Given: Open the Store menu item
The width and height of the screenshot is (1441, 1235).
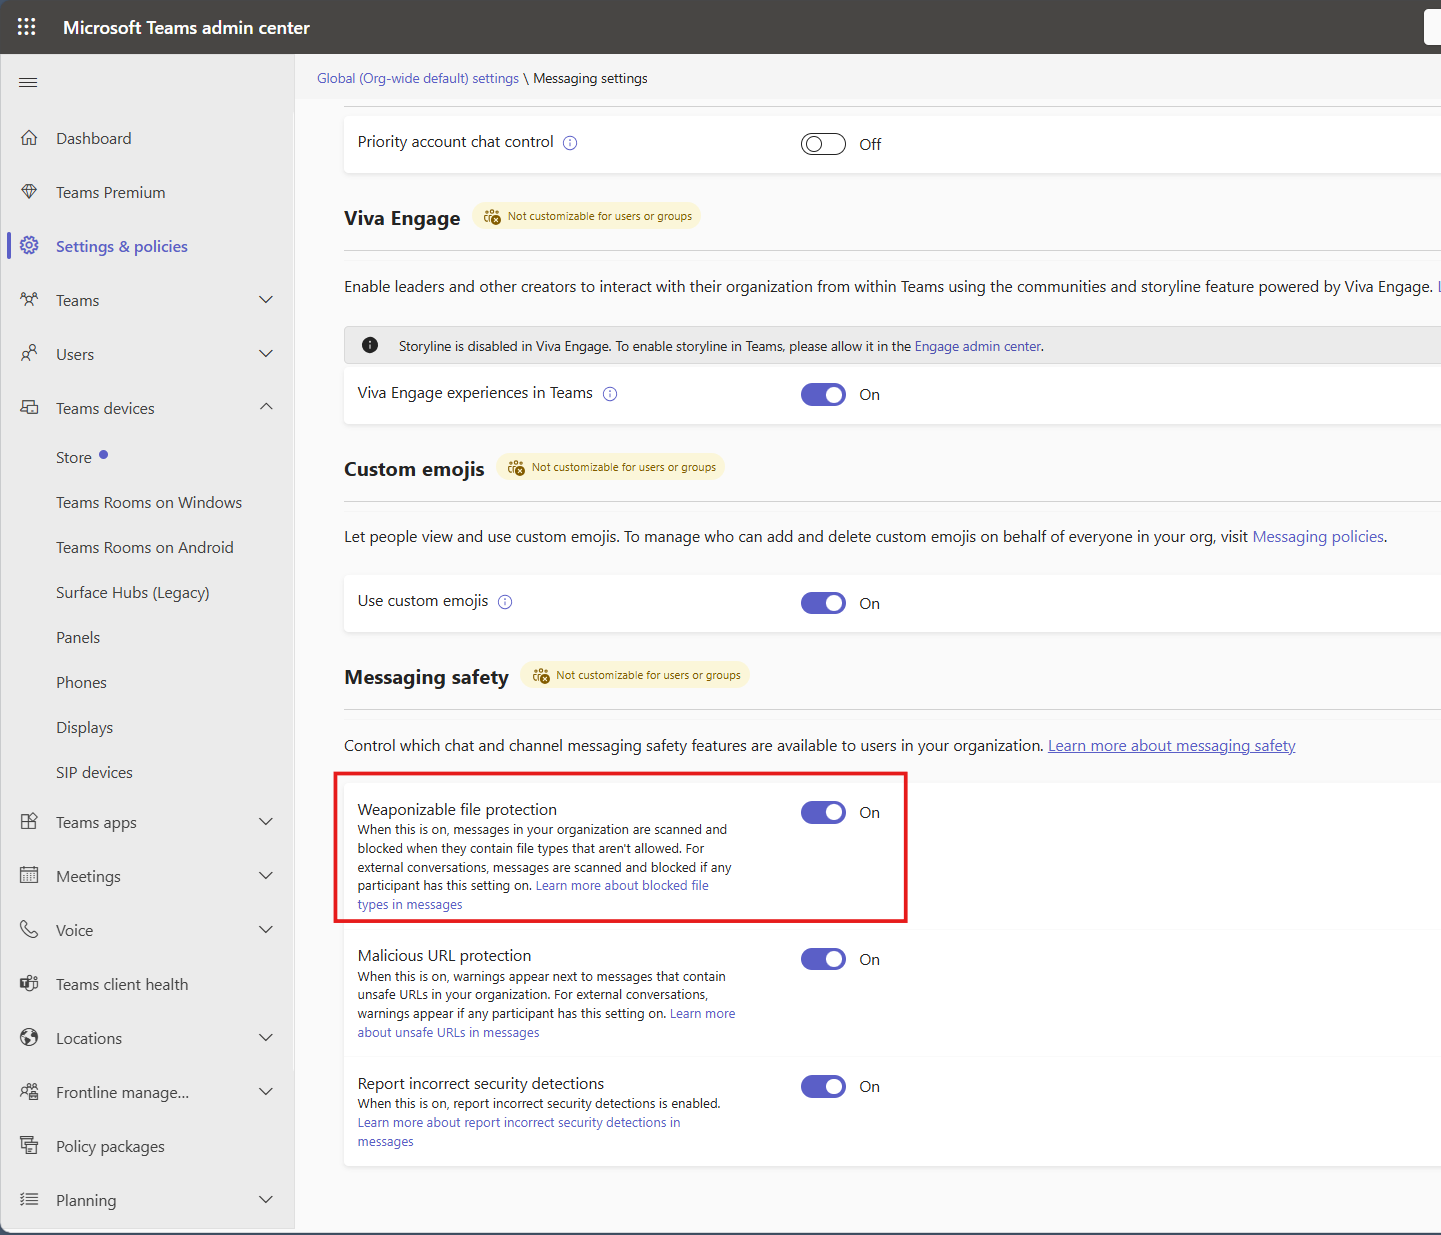Looking at the screenshot, I should pos(74,458).
